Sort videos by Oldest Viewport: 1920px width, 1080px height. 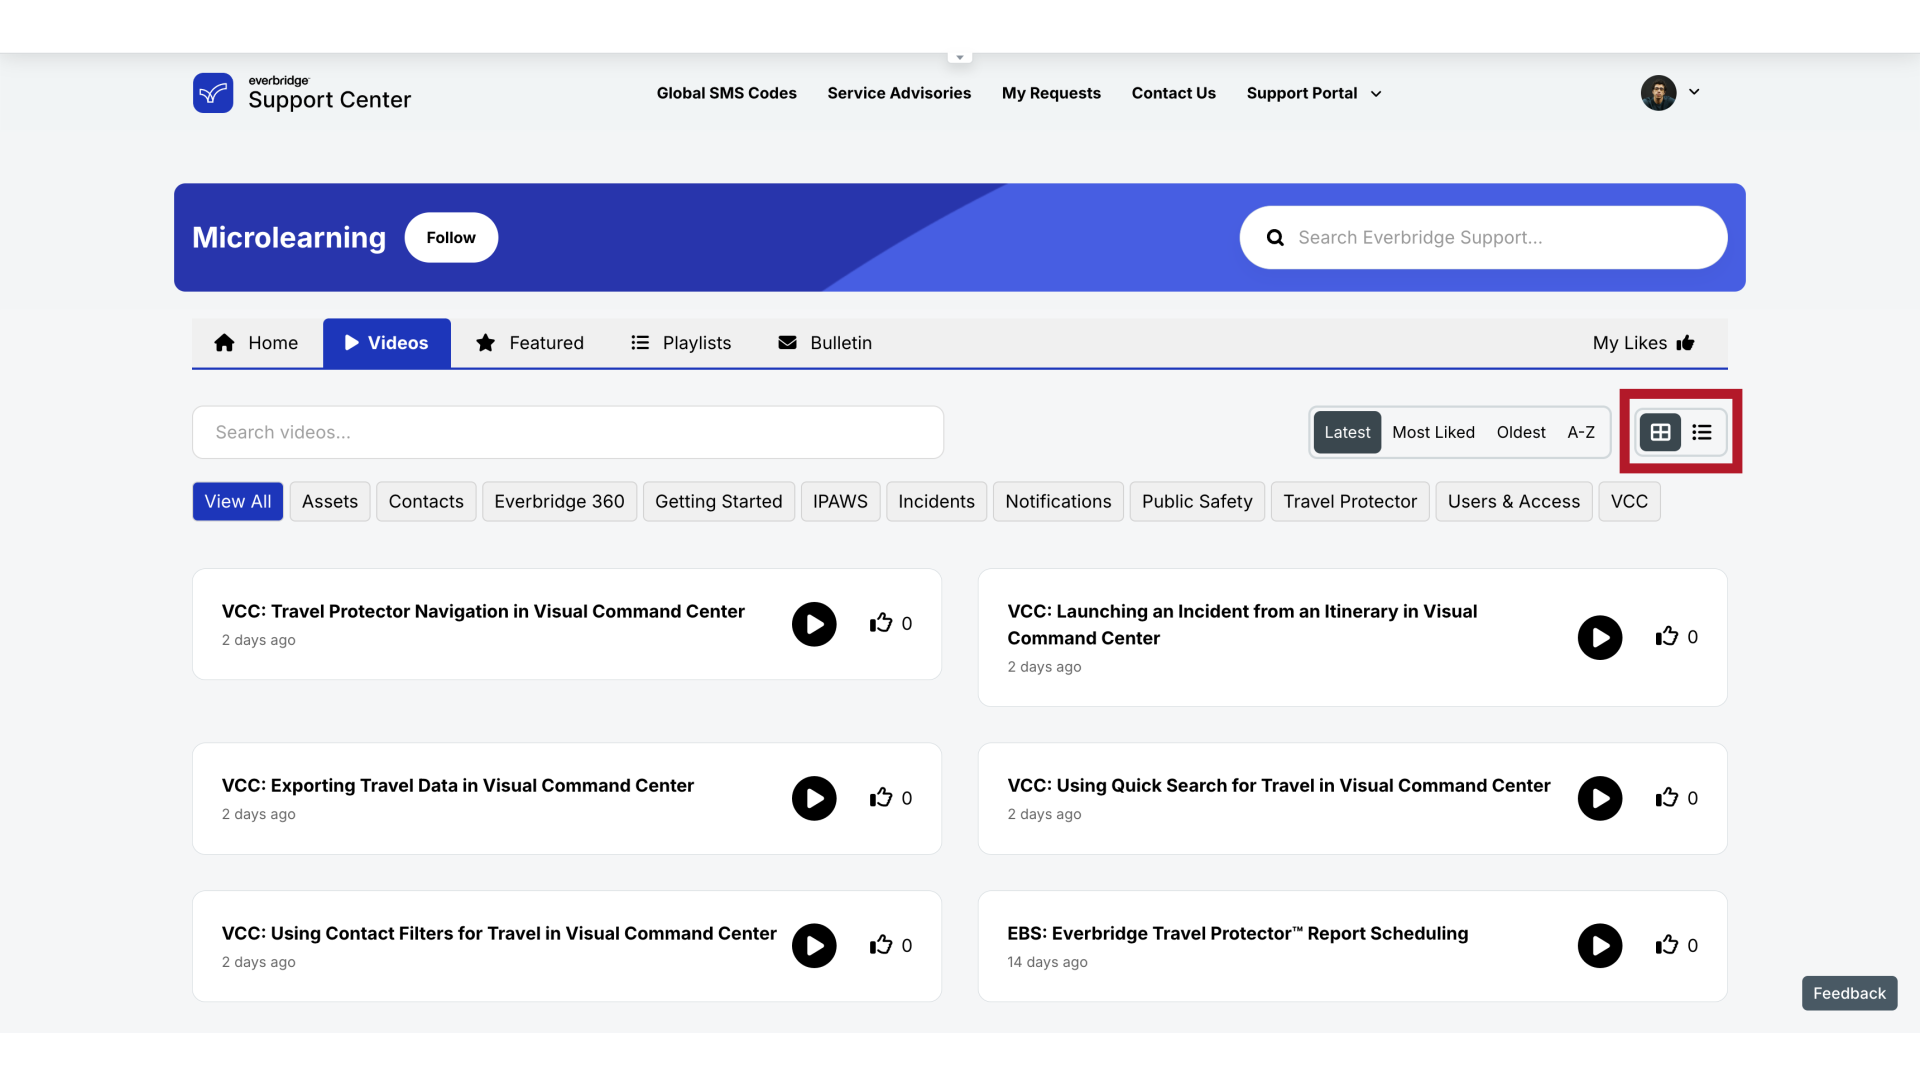[x=1520, y=431]
